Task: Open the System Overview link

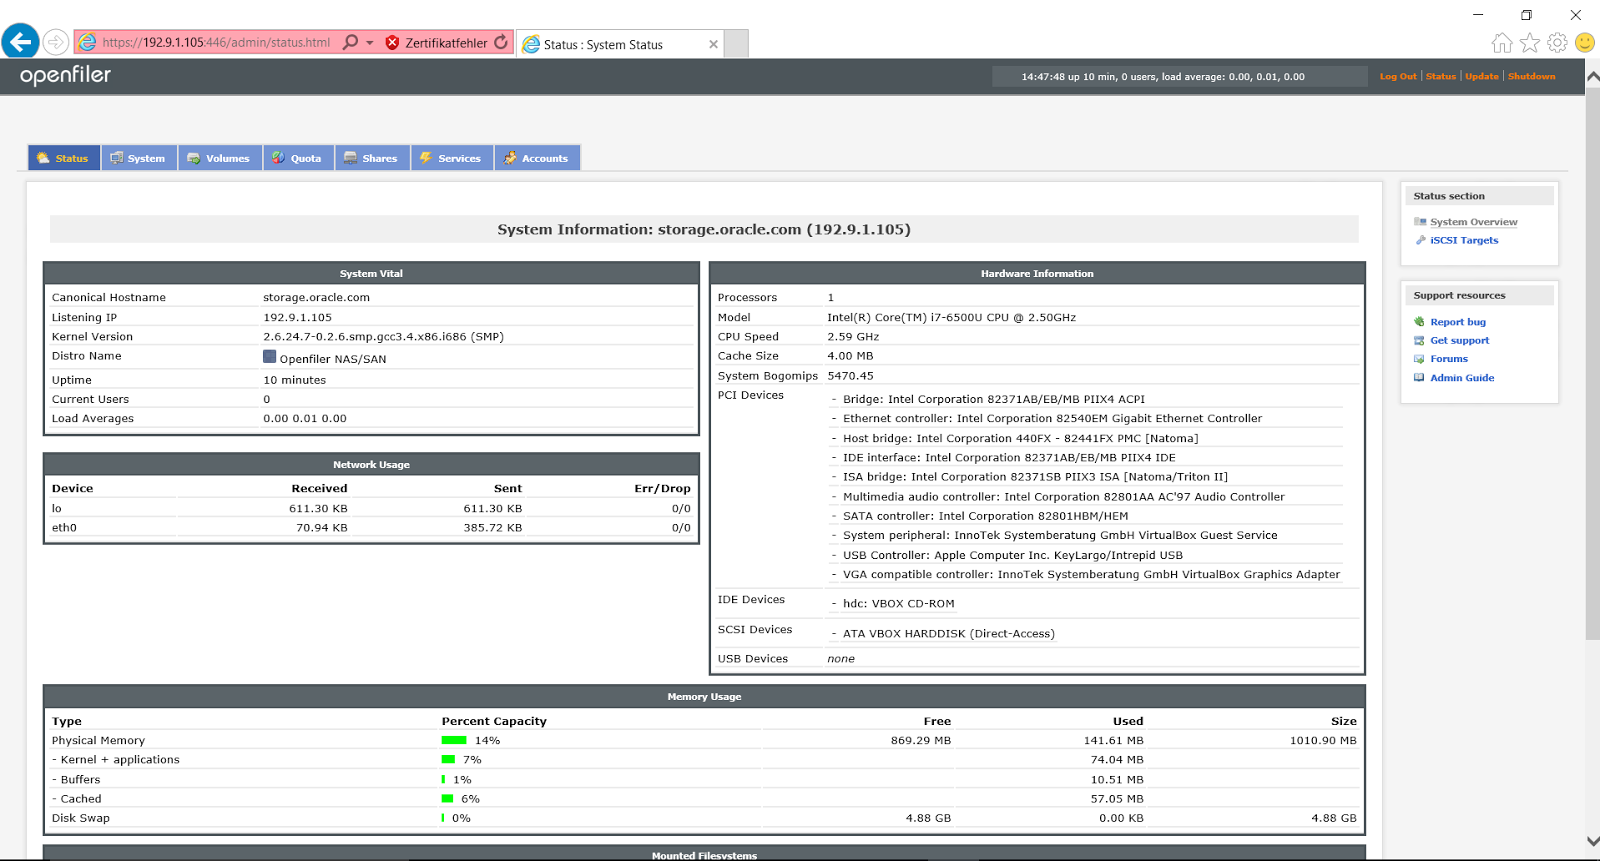Action: tap(1474, 222)
